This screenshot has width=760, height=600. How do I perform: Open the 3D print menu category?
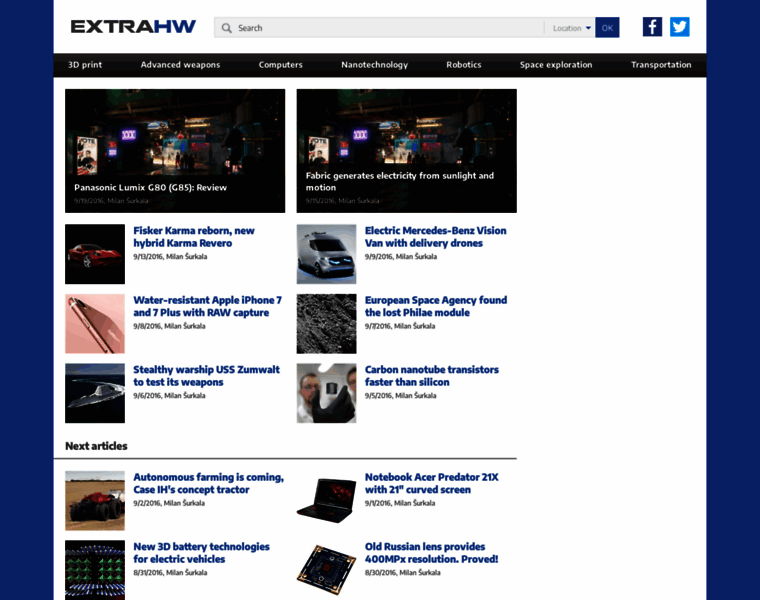85,65
